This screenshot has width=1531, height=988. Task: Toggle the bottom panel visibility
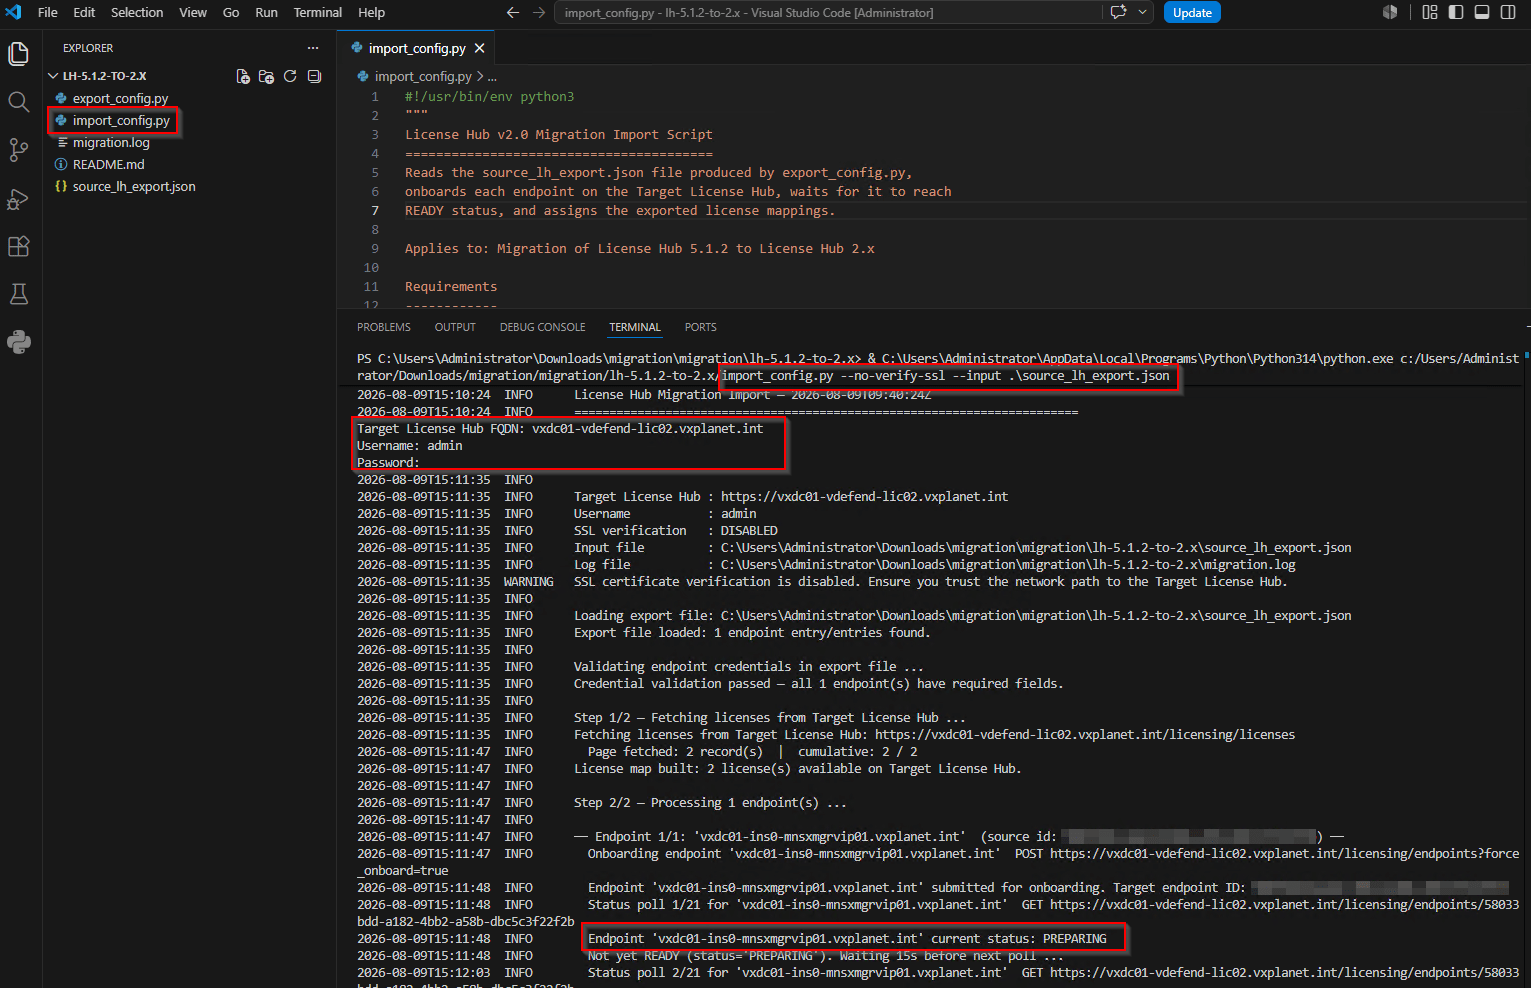click(1482, 13)
